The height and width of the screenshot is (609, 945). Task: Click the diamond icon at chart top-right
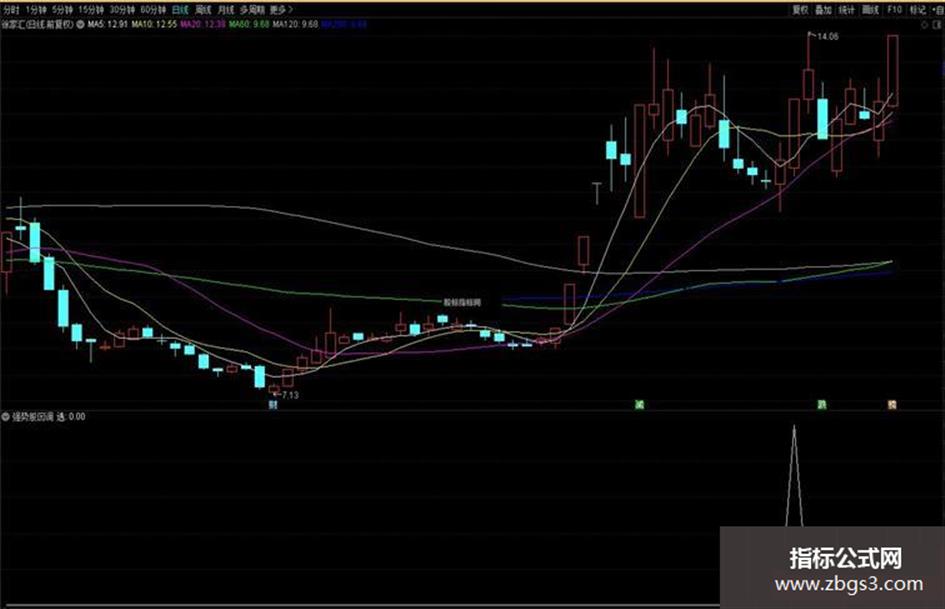pos(925,25)
